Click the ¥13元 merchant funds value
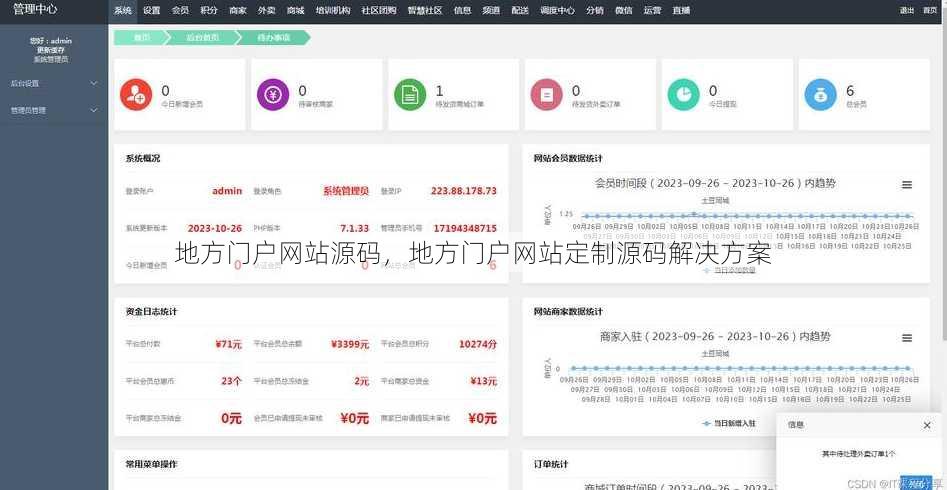This screenshot has width=947, height=490. 484,381
